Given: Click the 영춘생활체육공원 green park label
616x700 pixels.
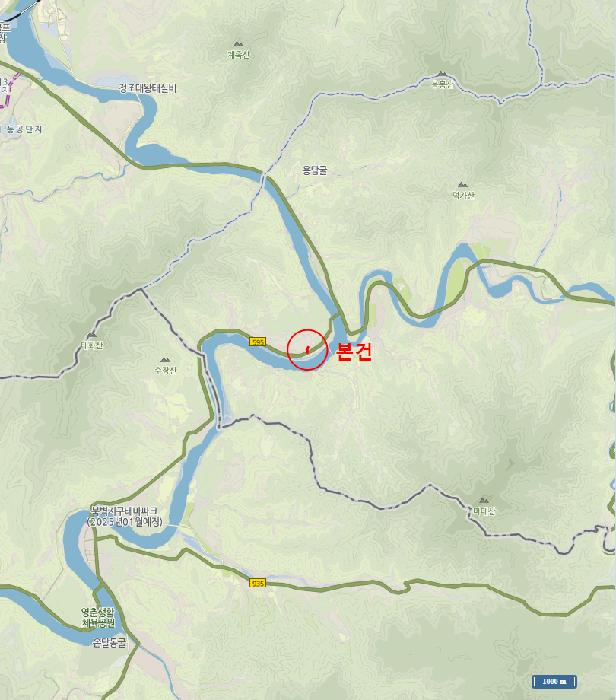Looking at the screenshot, I should (98, 618).
